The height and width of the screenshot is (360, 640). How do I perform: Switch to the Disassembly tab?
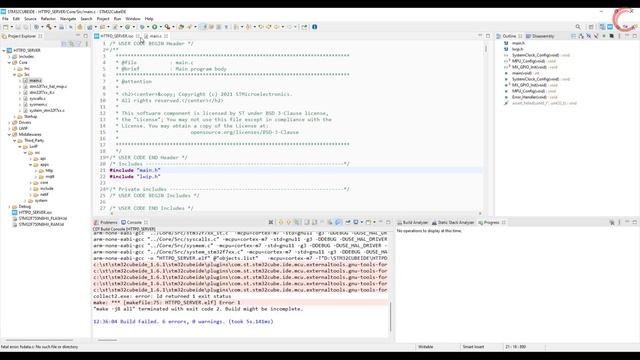point(540,36)
